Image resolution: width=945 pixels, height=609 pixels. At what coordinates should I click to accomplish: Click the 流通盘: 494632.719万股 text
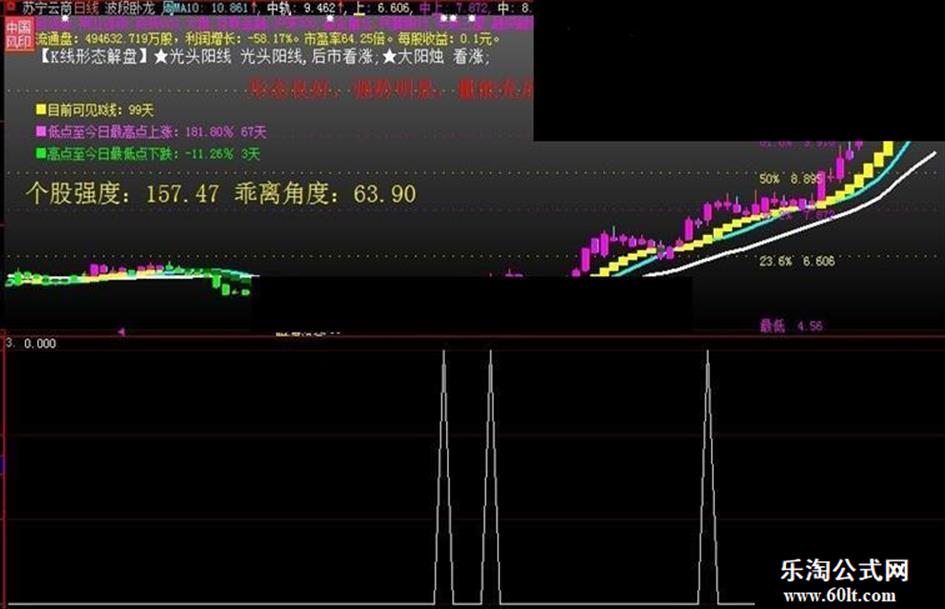point(108,39)
